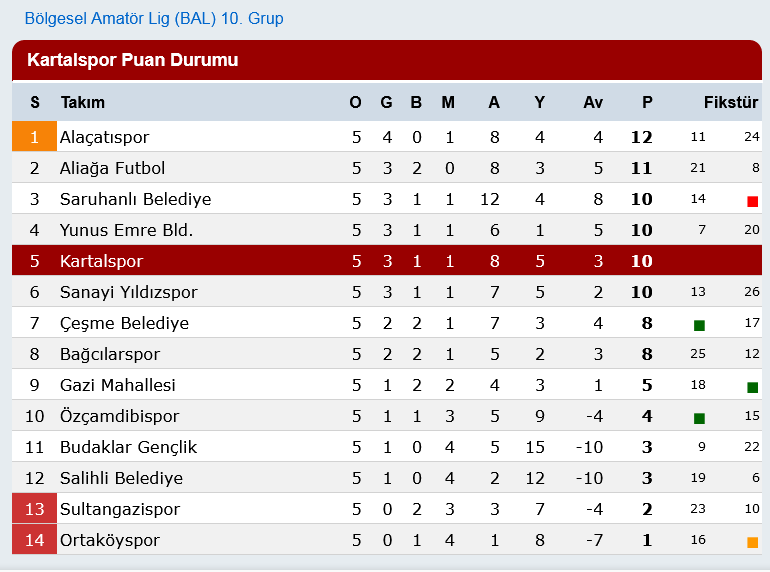Open fixture week 11 for Alaçatıspor

tap(698, 136)
